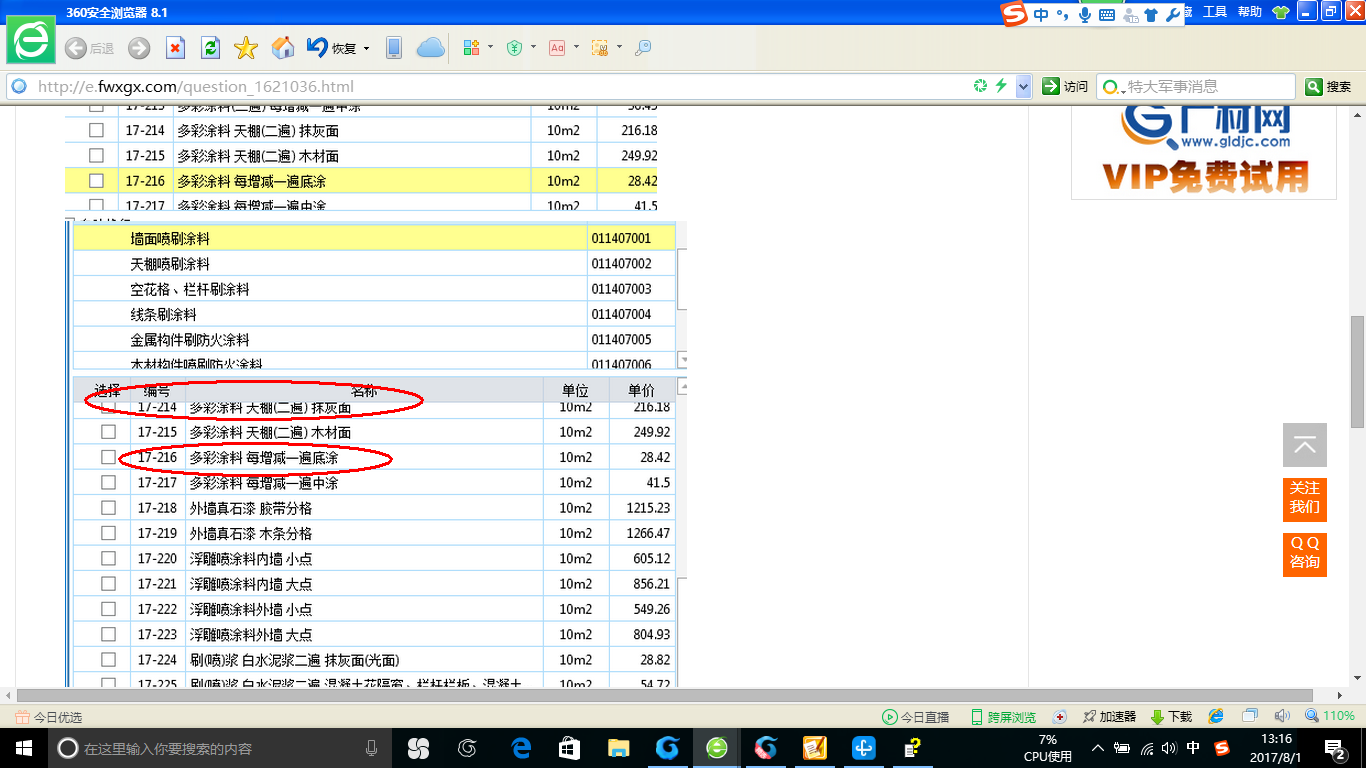
Task: Click 跨屏浏览 in status bar
Action: (x=1003, y=717)
